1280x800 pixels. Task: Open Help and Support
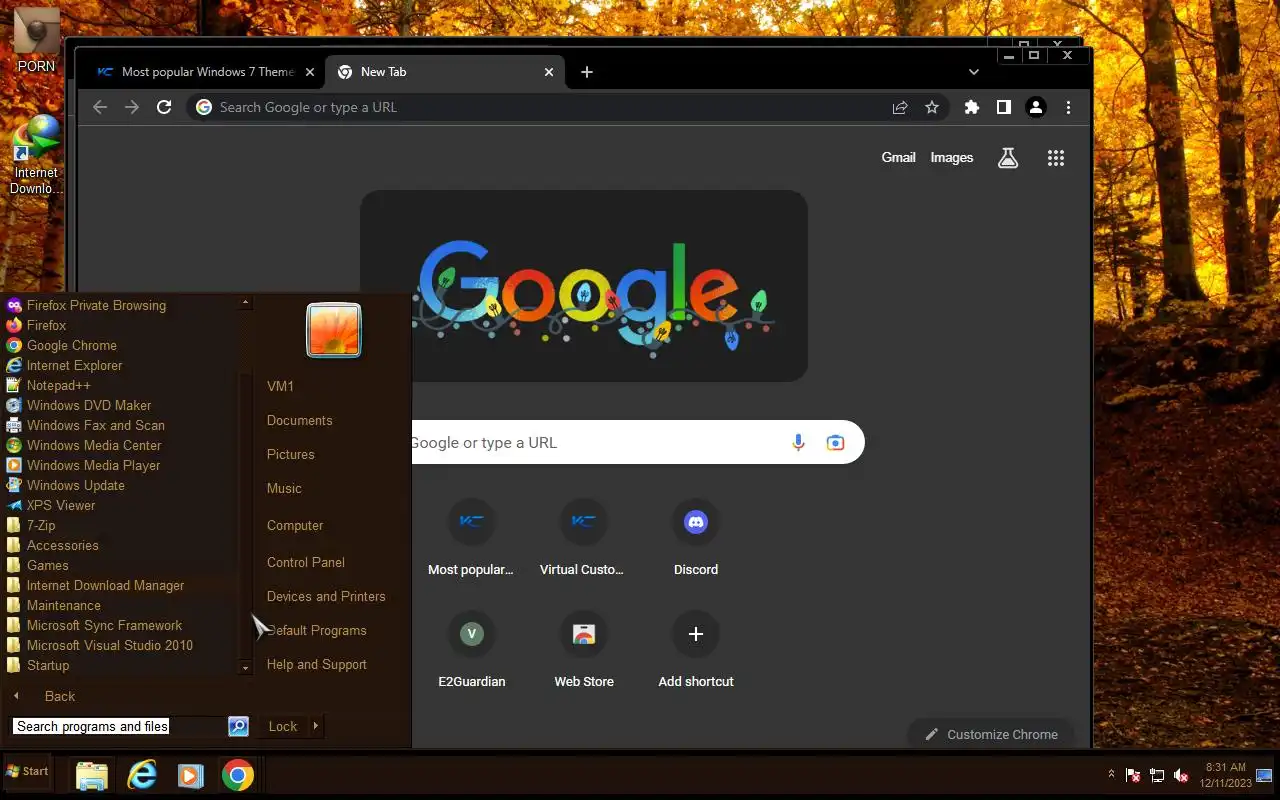317,664
